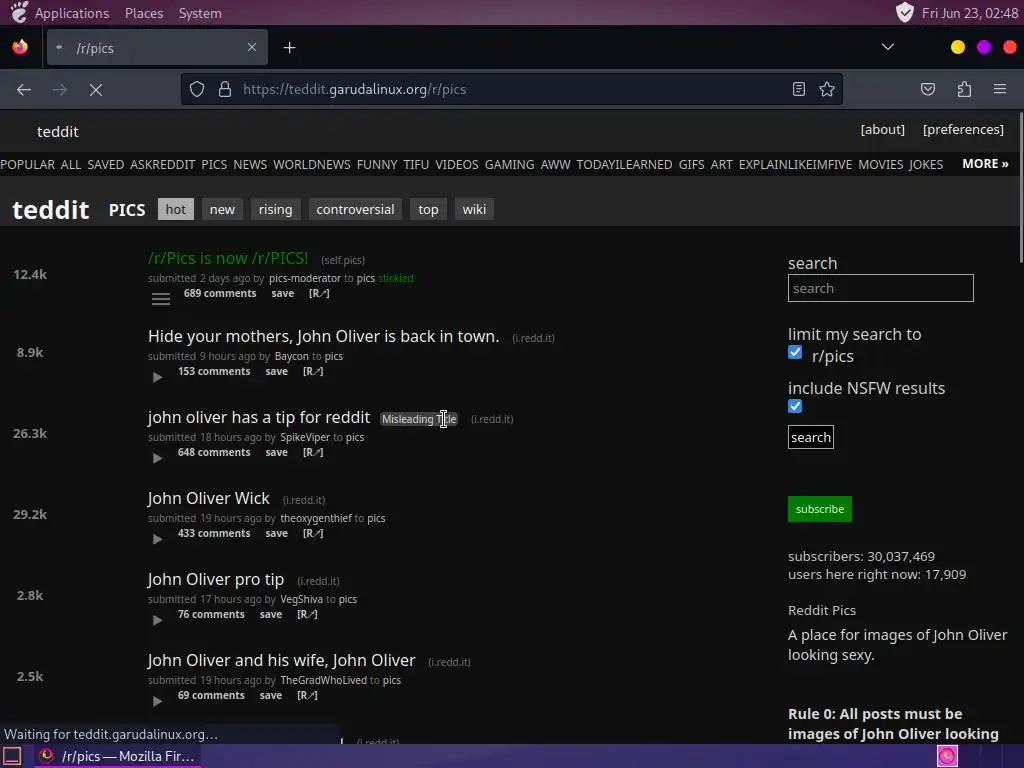Click show desktop icon in bottom panel

coord(12,756)
